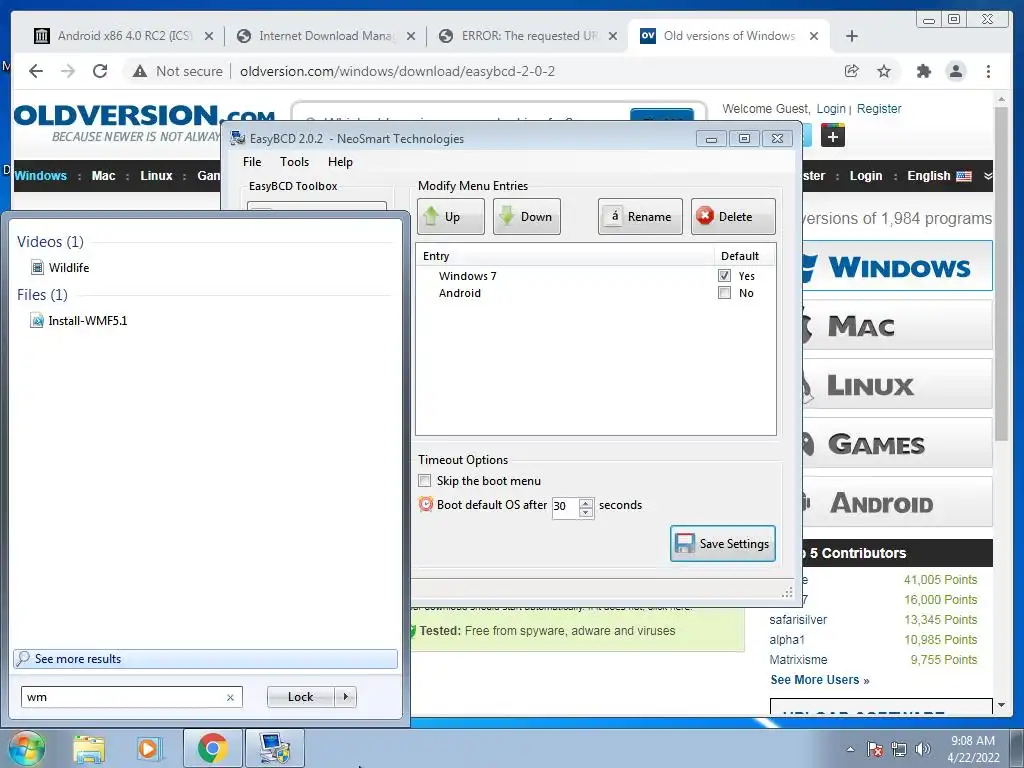Switch to ERROR requested URL tab
Screen dimensions: 1024x768
[528, 36]
